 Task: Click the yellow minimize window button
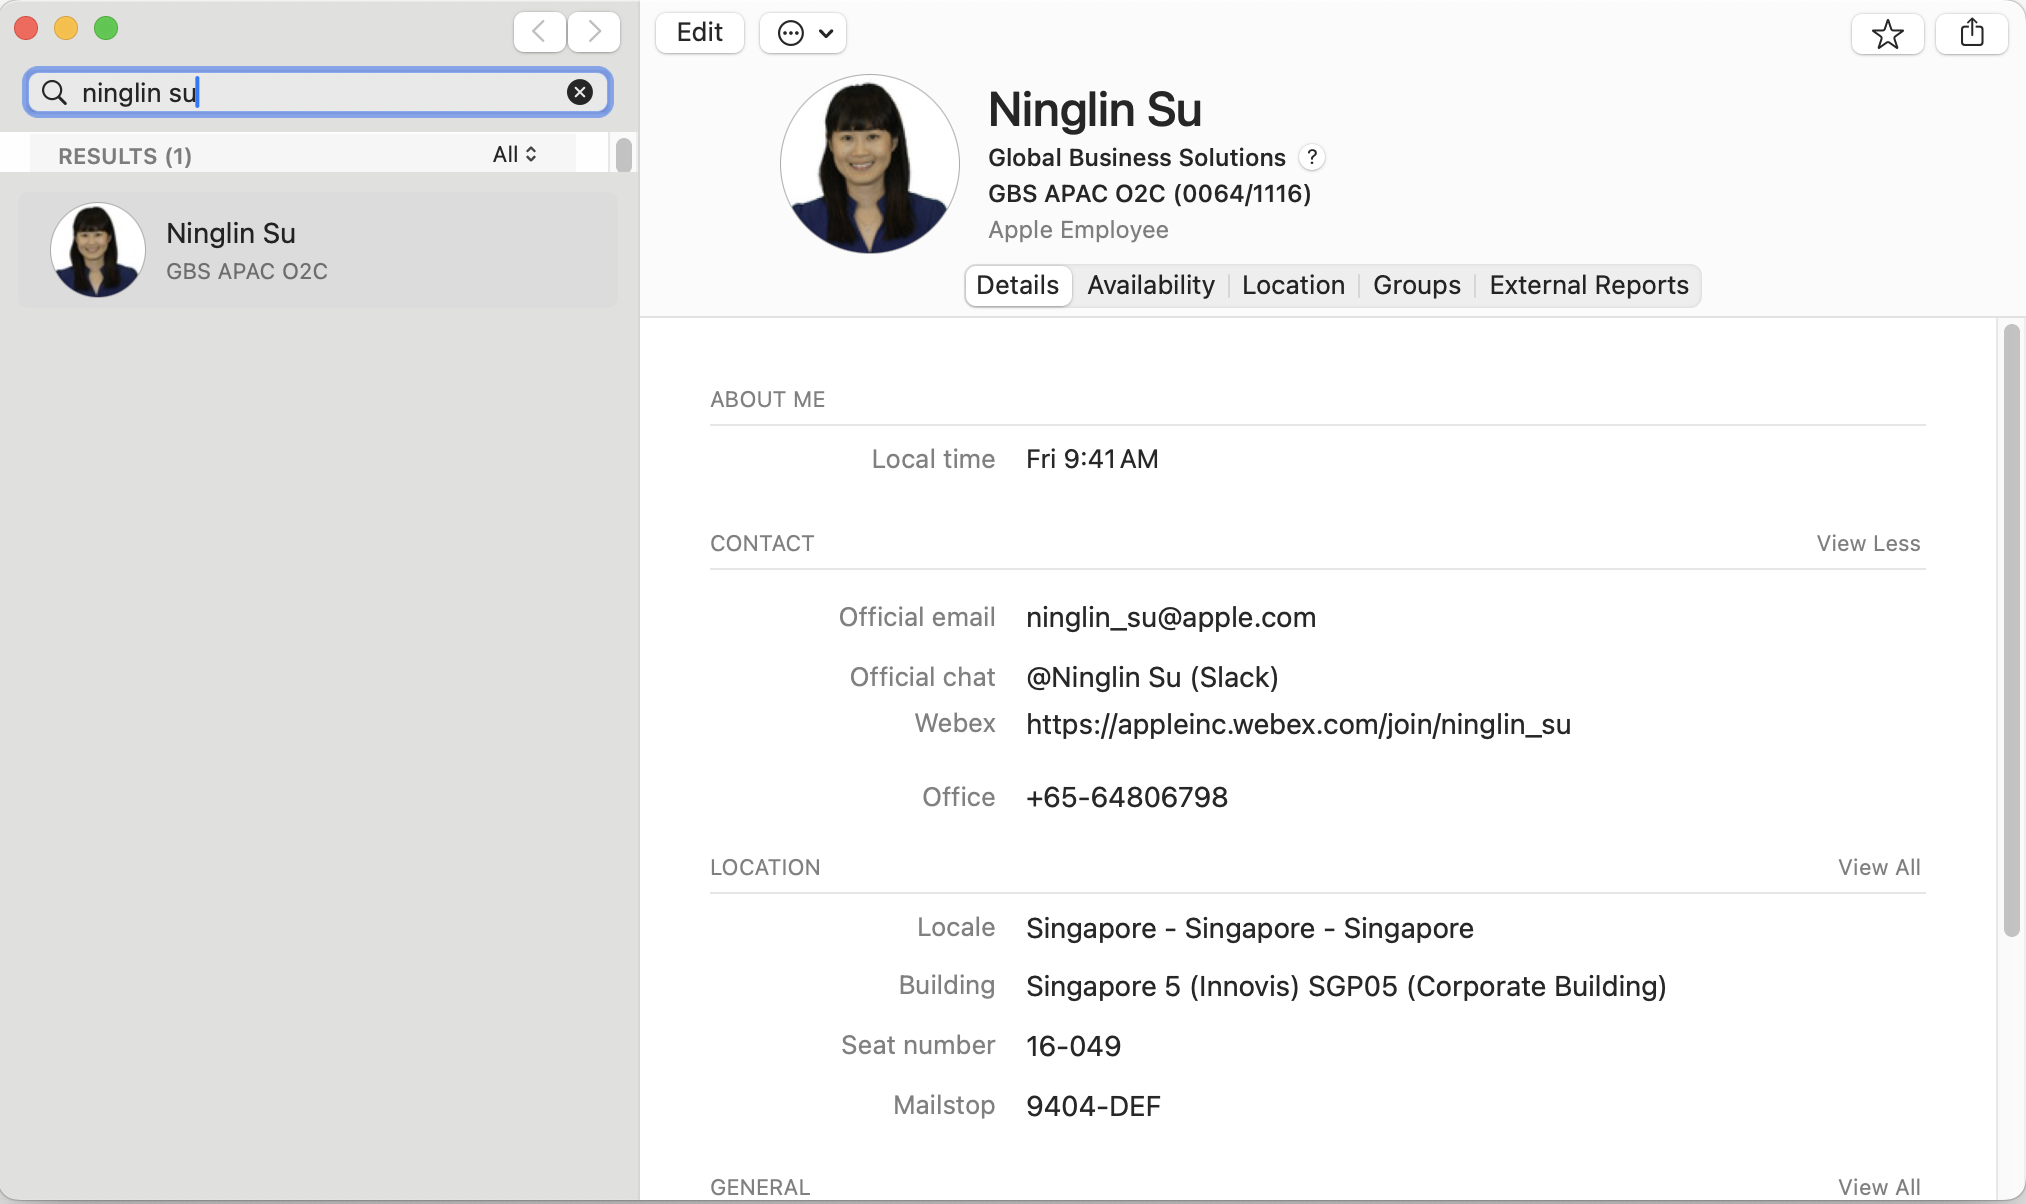66,28
